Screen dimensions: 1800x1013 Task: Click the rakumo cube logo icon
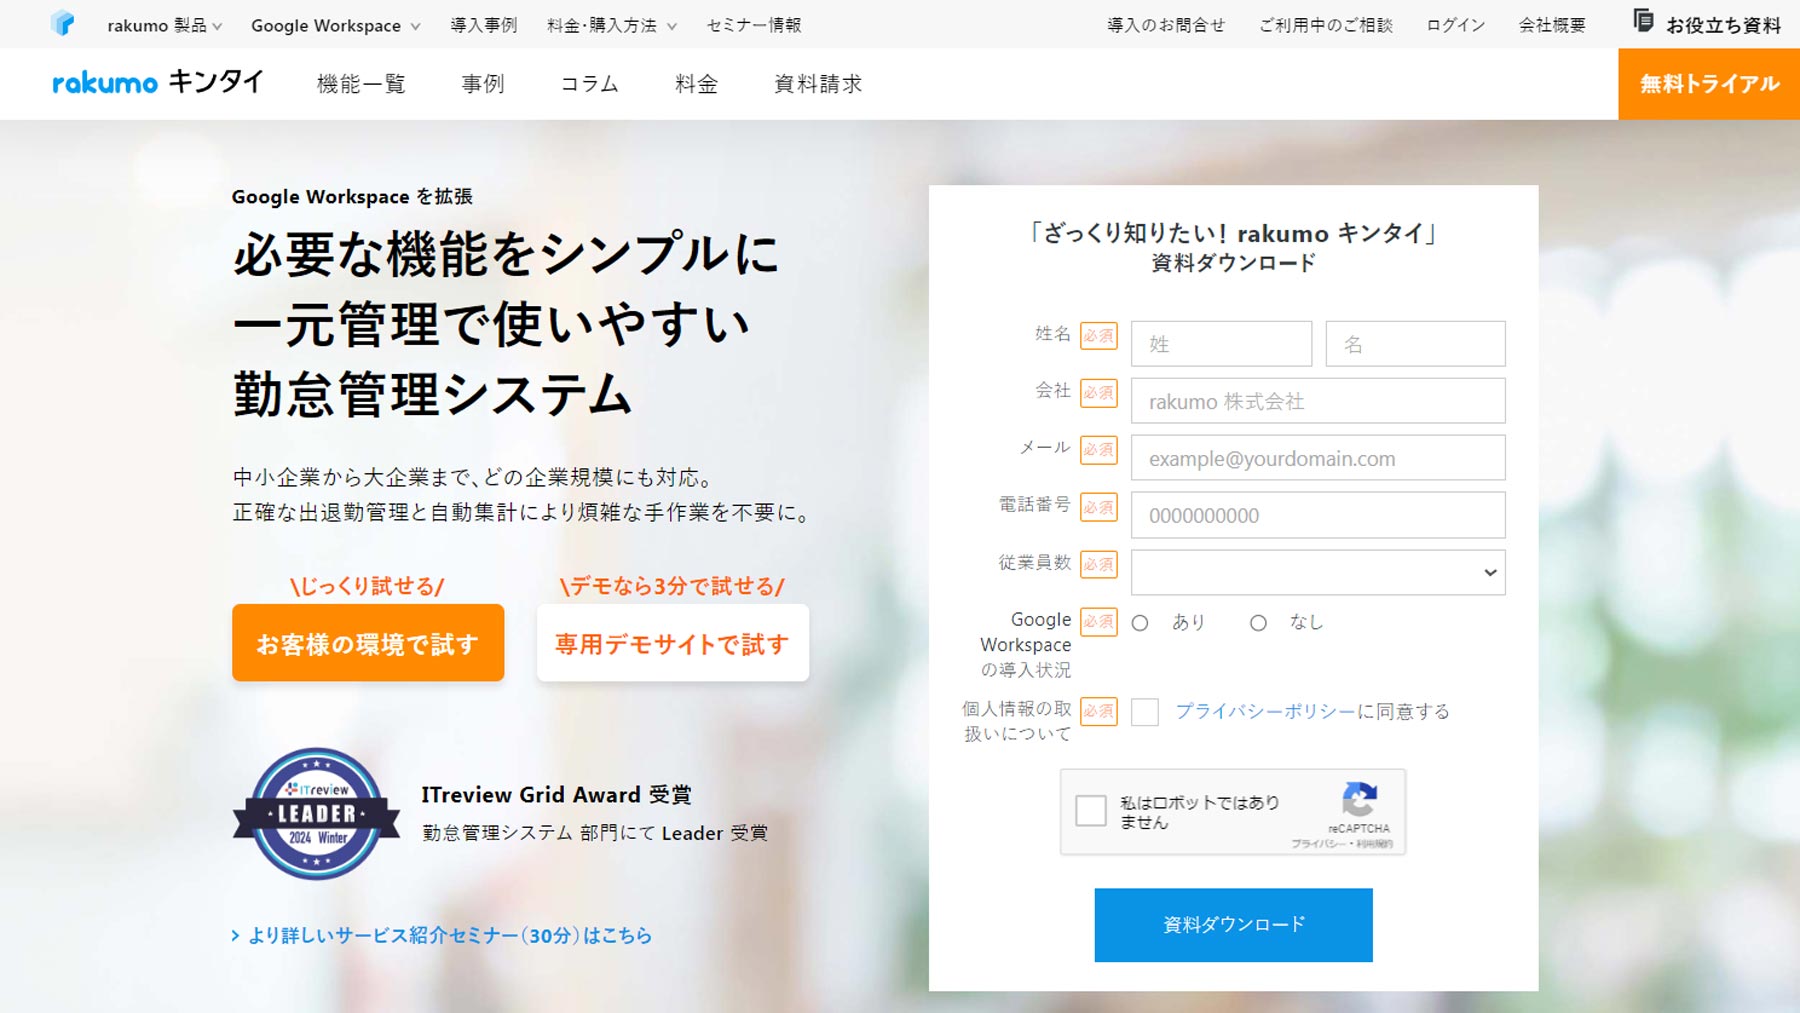coord(63,23)
